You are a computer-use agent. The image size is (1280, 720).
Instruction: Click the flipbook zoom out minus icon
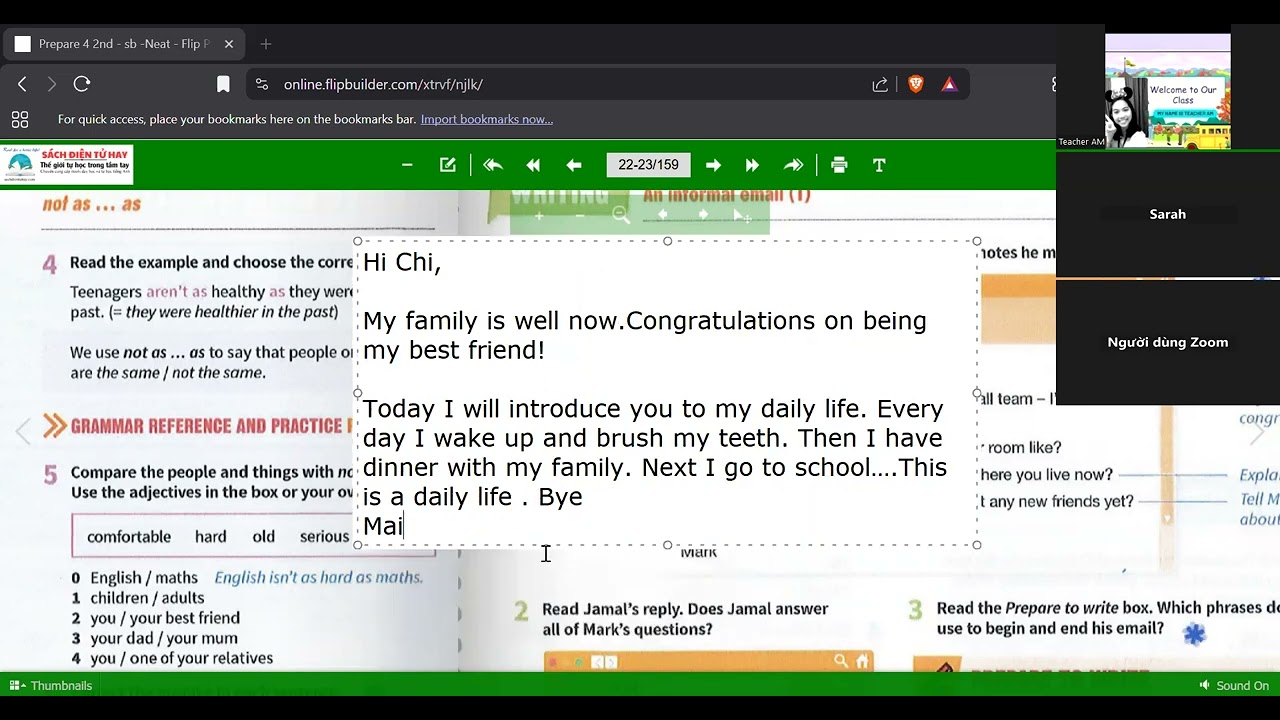click(407, 165)
